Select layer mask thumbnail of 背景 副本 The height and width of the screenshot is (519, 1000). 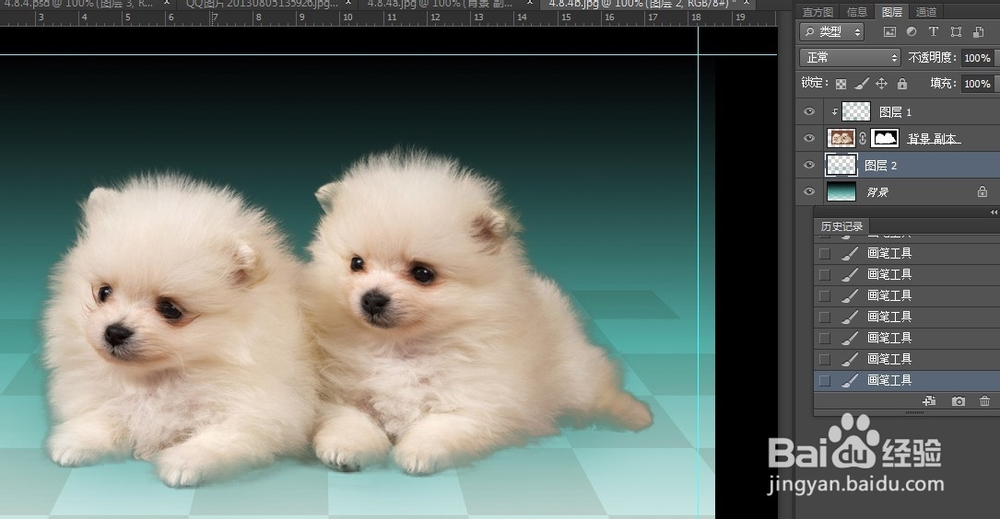click(885, 138)
